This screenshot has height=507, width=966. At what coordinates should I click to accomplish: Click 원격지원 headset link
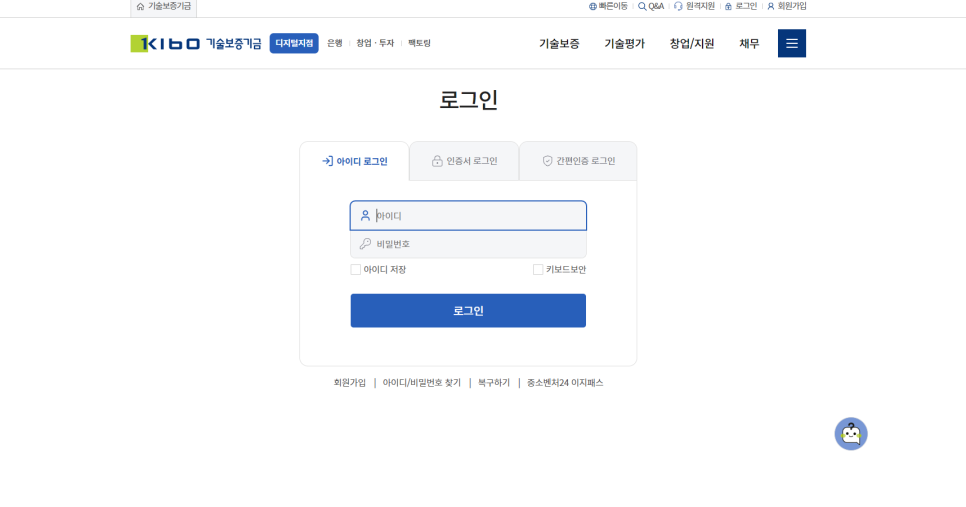pyautogui.click(x=694, y=6)
